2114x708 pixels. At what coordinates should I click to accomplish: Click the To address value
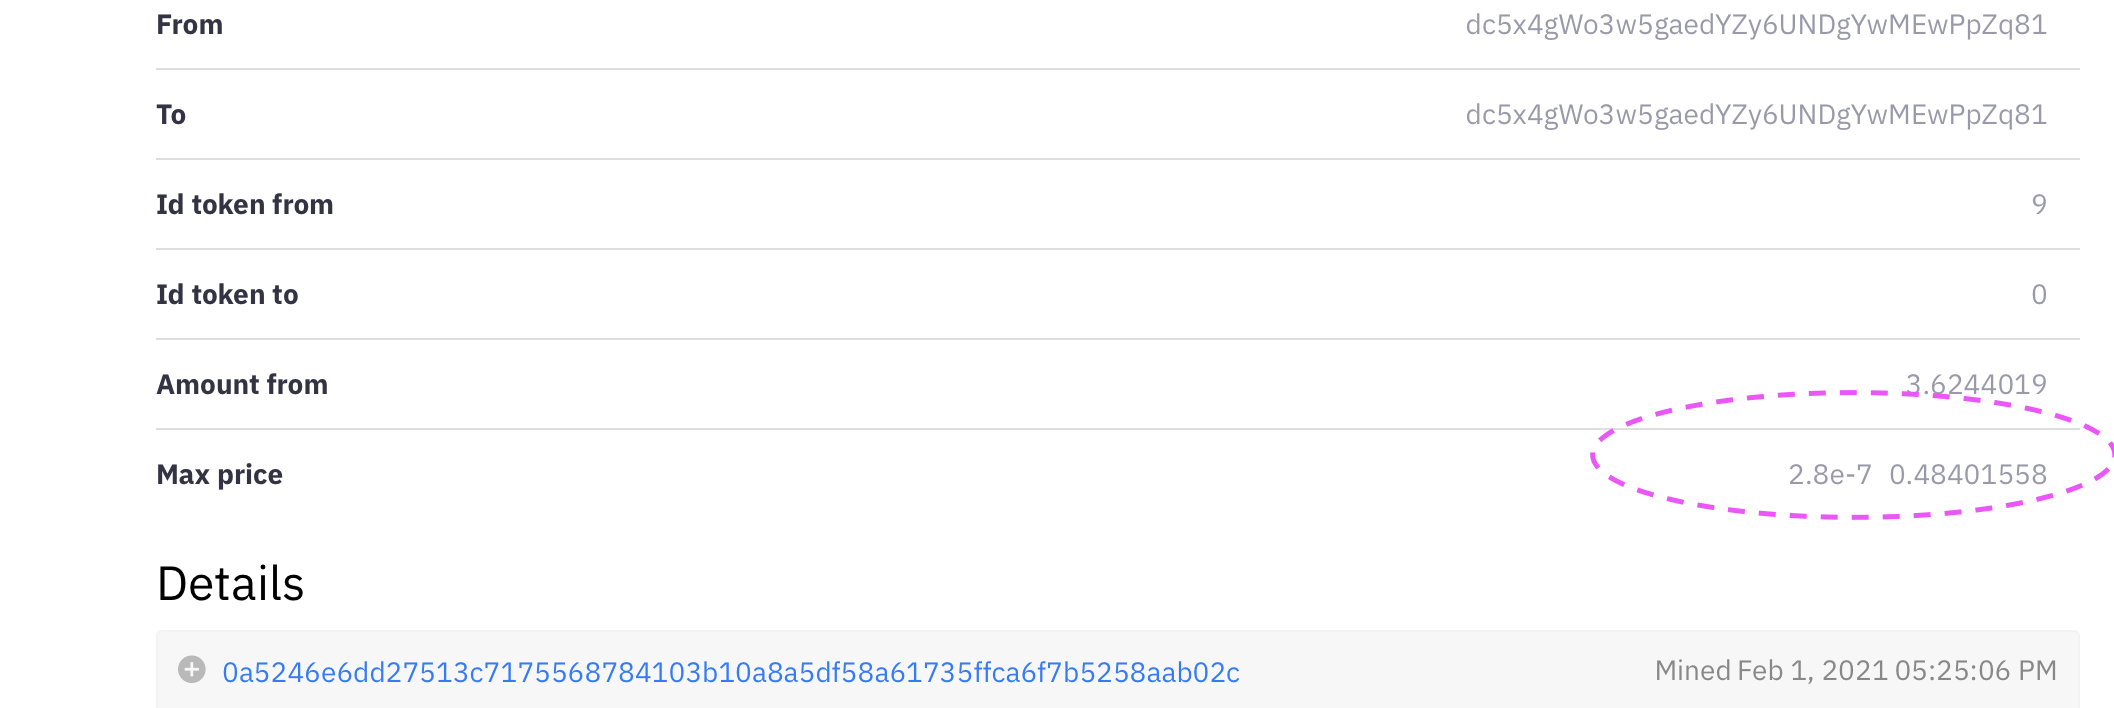(1756, 115)
